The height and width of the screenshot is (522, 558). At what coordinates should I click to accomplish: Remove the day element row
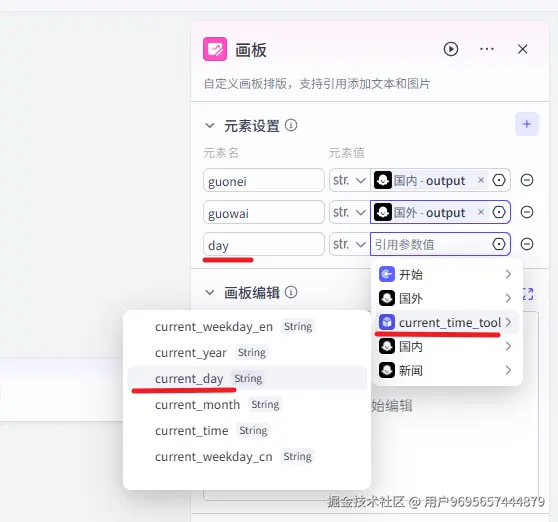pyautogui.click(x=527, y=244)
